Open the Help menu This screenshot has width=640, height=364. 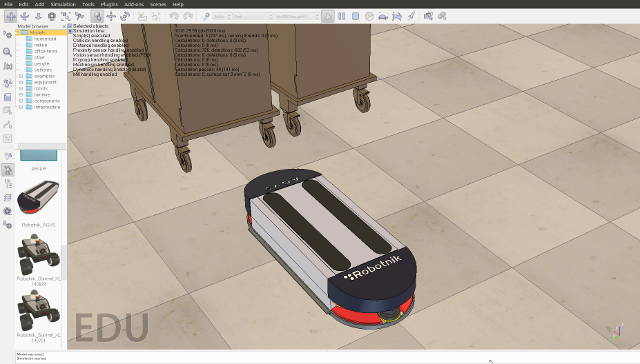click(178, 4)
